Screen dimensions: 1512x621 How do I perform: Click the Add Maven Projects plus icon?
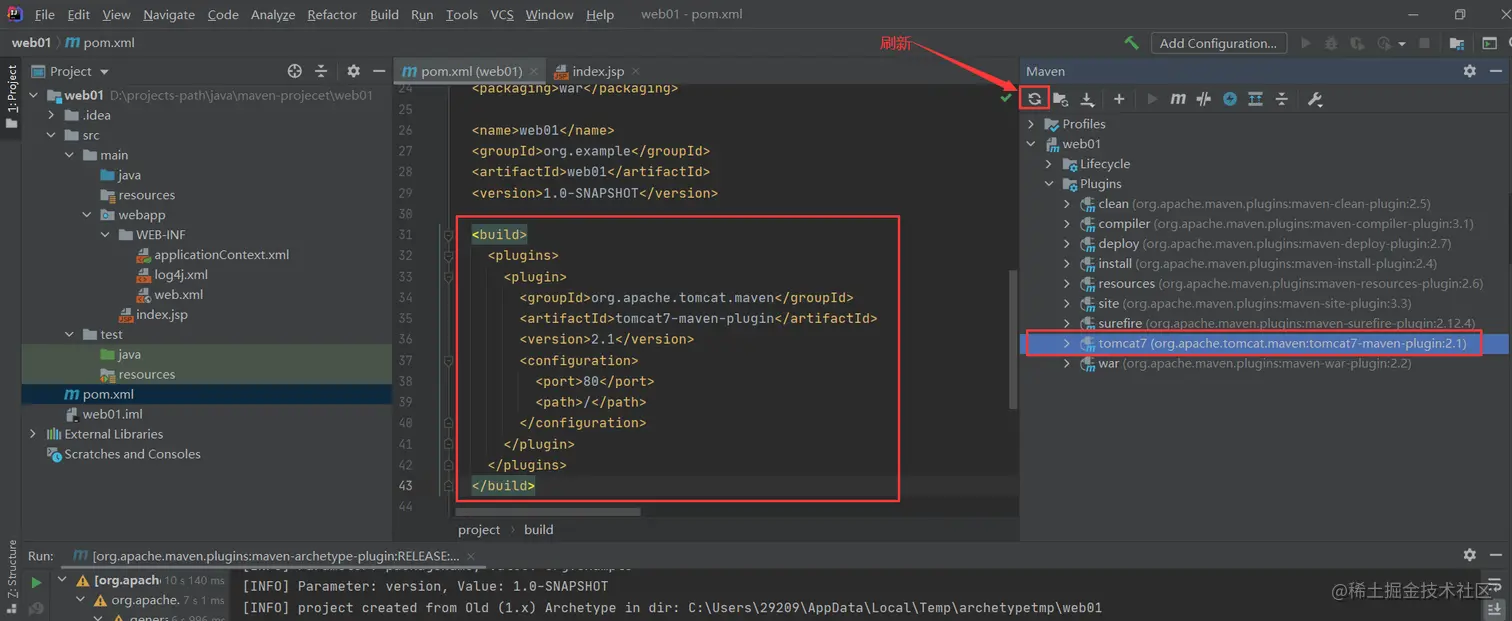pos(1119,99)
